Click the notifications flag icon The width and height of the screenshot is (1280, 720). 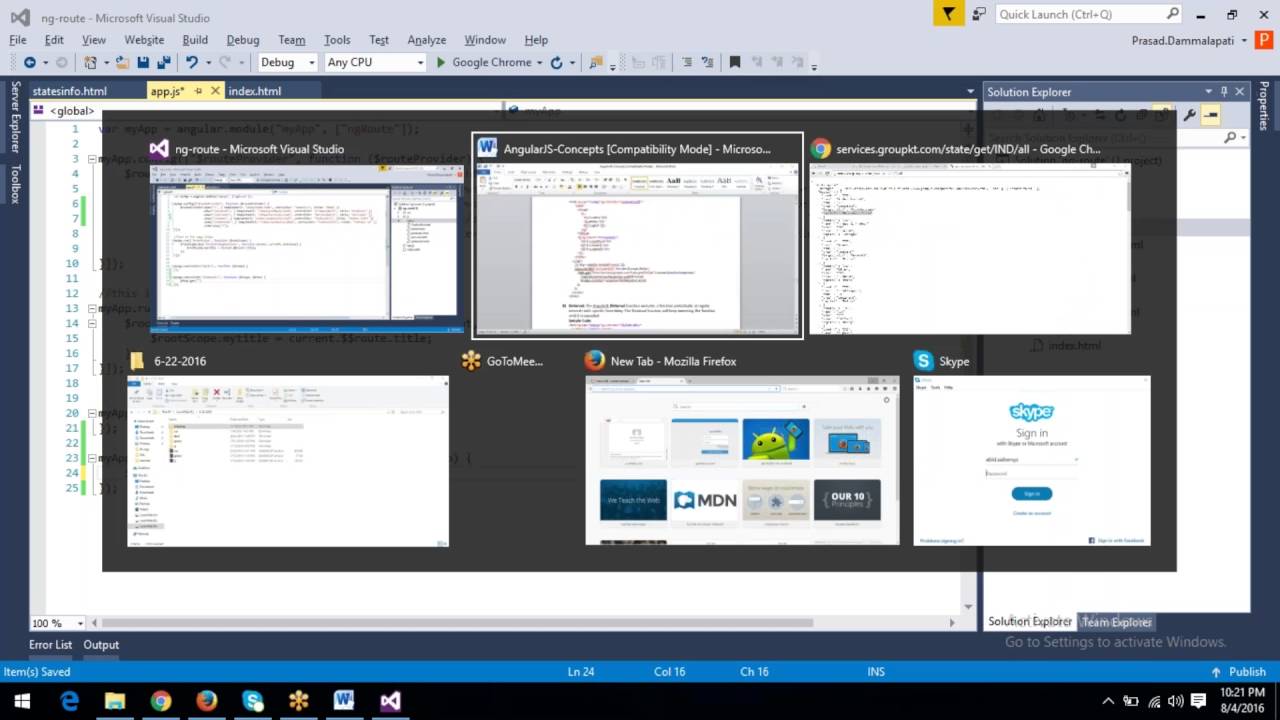point(948,13)
